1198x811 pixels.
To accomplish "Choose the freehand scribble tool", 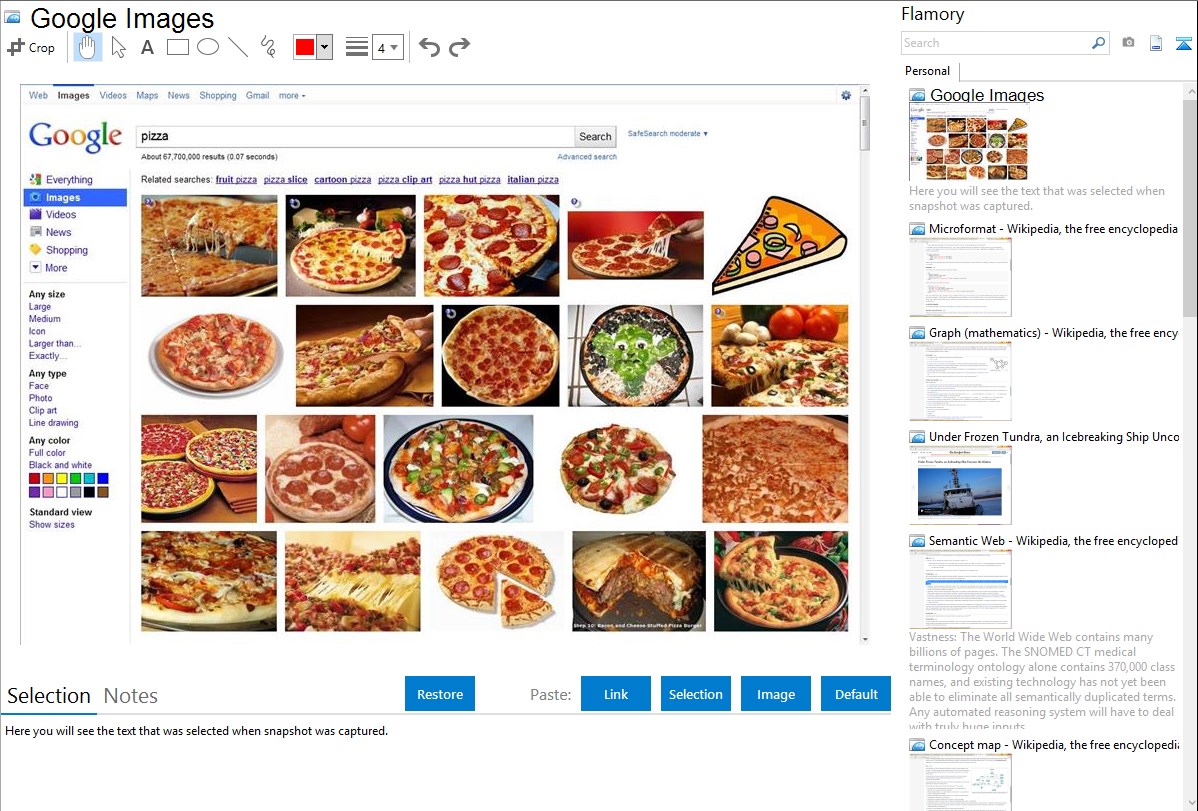I will (x=268, y=47).
